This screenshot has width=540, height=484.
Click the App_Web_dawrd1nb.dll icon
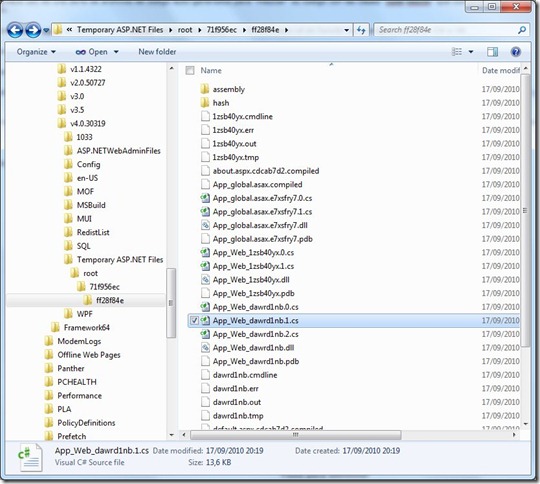click(x=205, y=348)
